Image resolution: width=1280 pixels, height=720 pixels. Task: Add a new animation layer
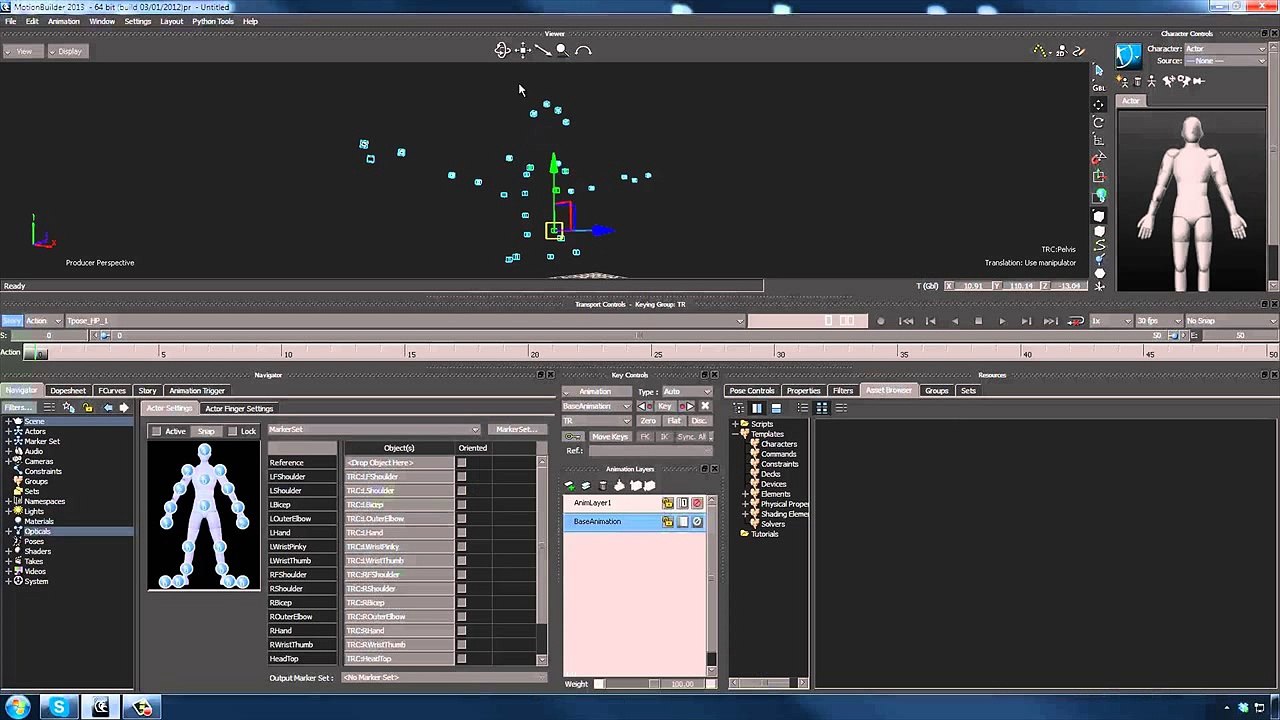pyautogui.click(x=570, y=486)
